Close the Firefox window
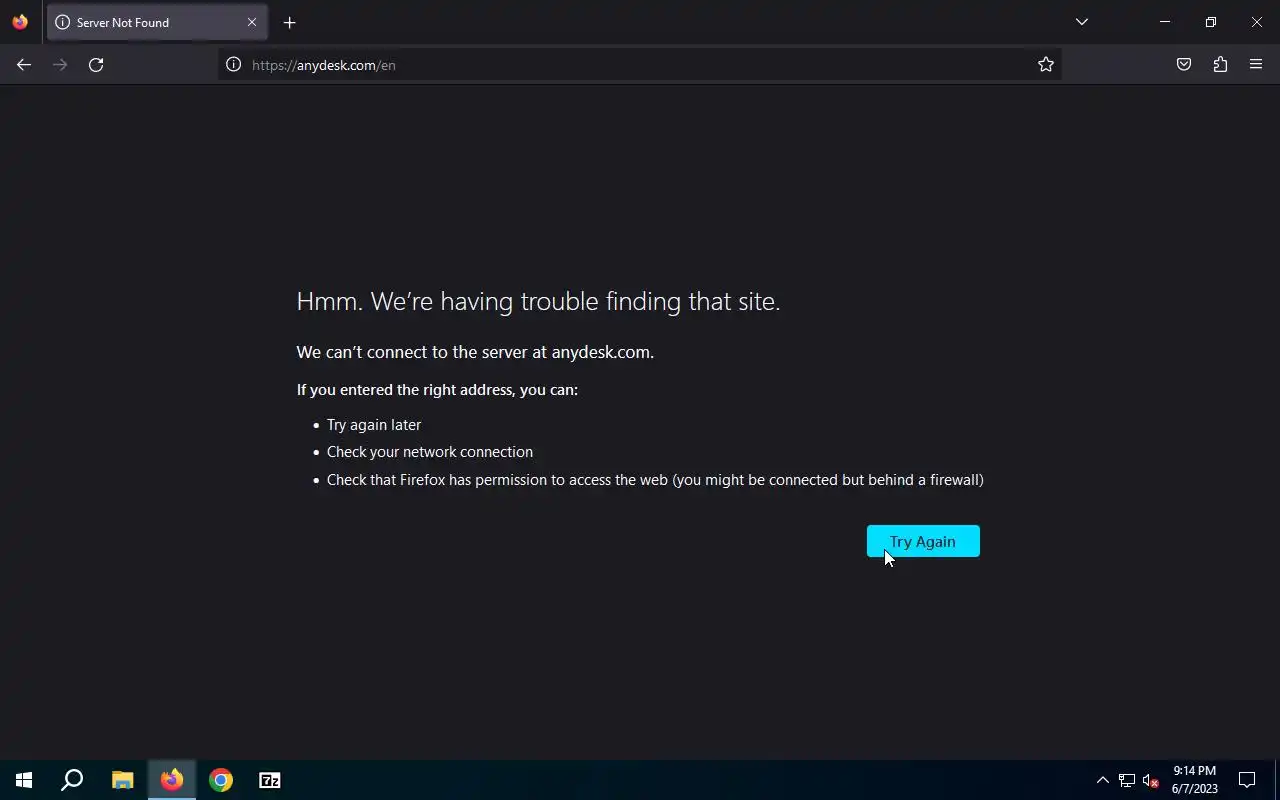 tap(1257, 22)
